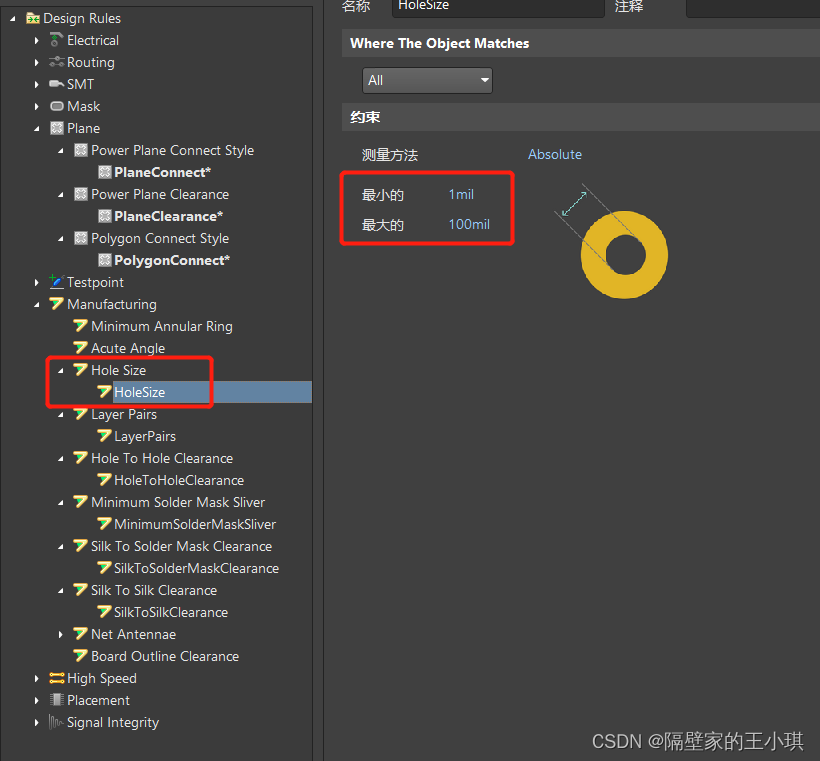The width and height of the screenshot is (820, 761).
Task: Click the Placement category icon
Action: click(56, 700)
